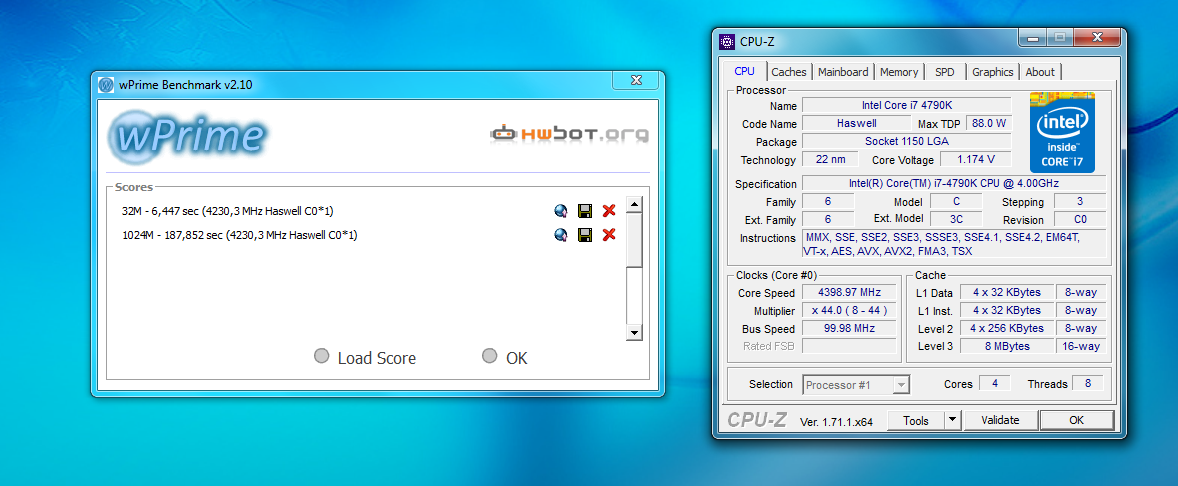This screenshot has width=1178, height=486.
Task: Click the Ext. Model value 3C
Action: [x=956, y=219]
